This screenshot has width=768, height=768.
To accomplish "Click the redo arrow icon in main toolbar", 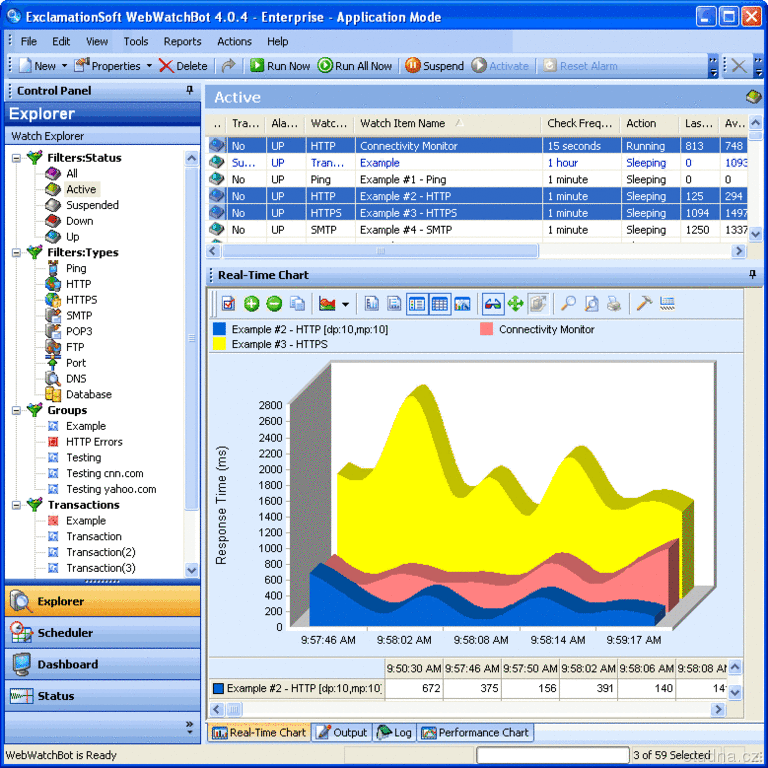I will [x=228, y=66].
